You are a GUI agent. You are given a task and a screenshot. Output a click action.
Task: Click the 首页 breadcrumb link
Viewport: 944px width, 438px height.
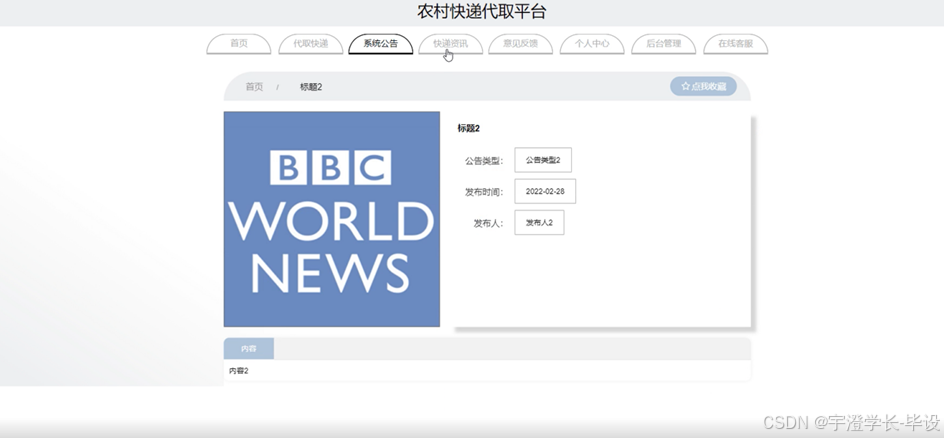(x=254, y=87)
